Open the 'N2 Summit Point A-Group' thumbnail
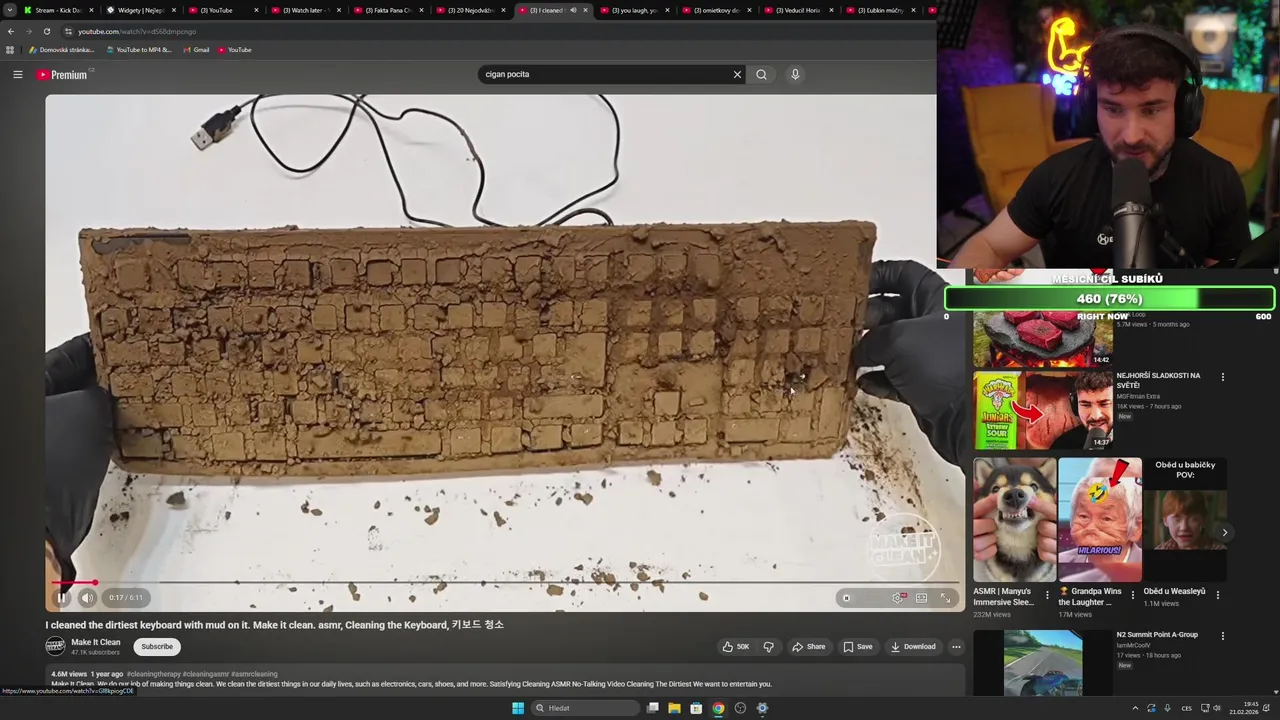This screenshot has height=720, width=1280. click(1043, 662)
